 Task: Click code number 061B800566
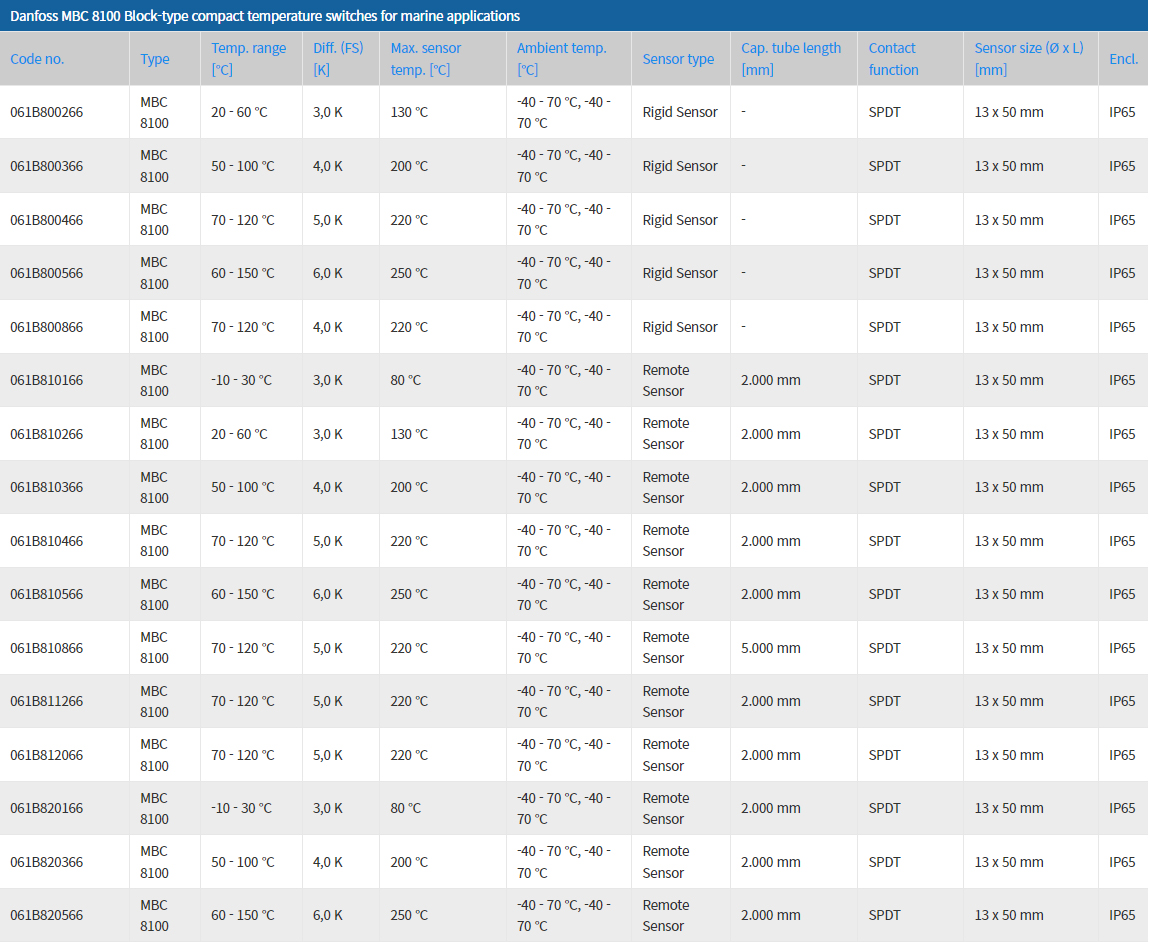[x=47, y=273]
